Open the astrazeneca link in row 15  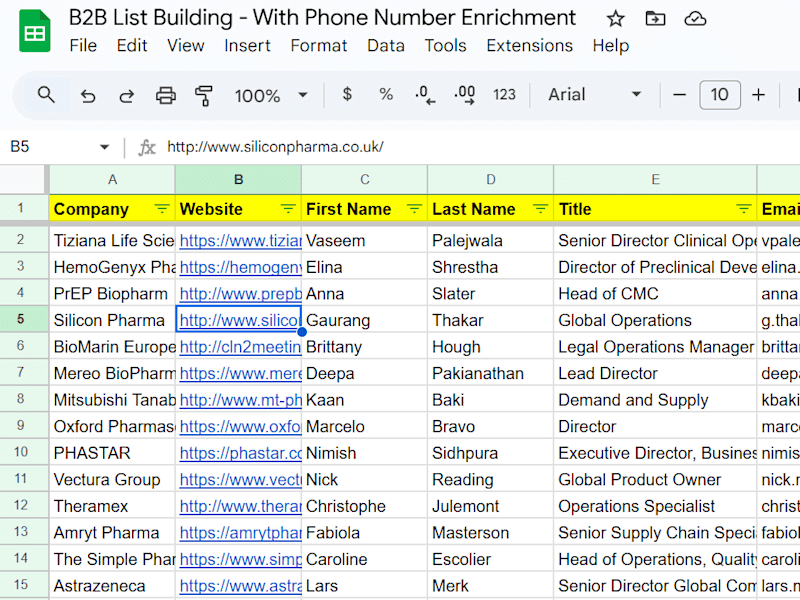coord(240,586)
